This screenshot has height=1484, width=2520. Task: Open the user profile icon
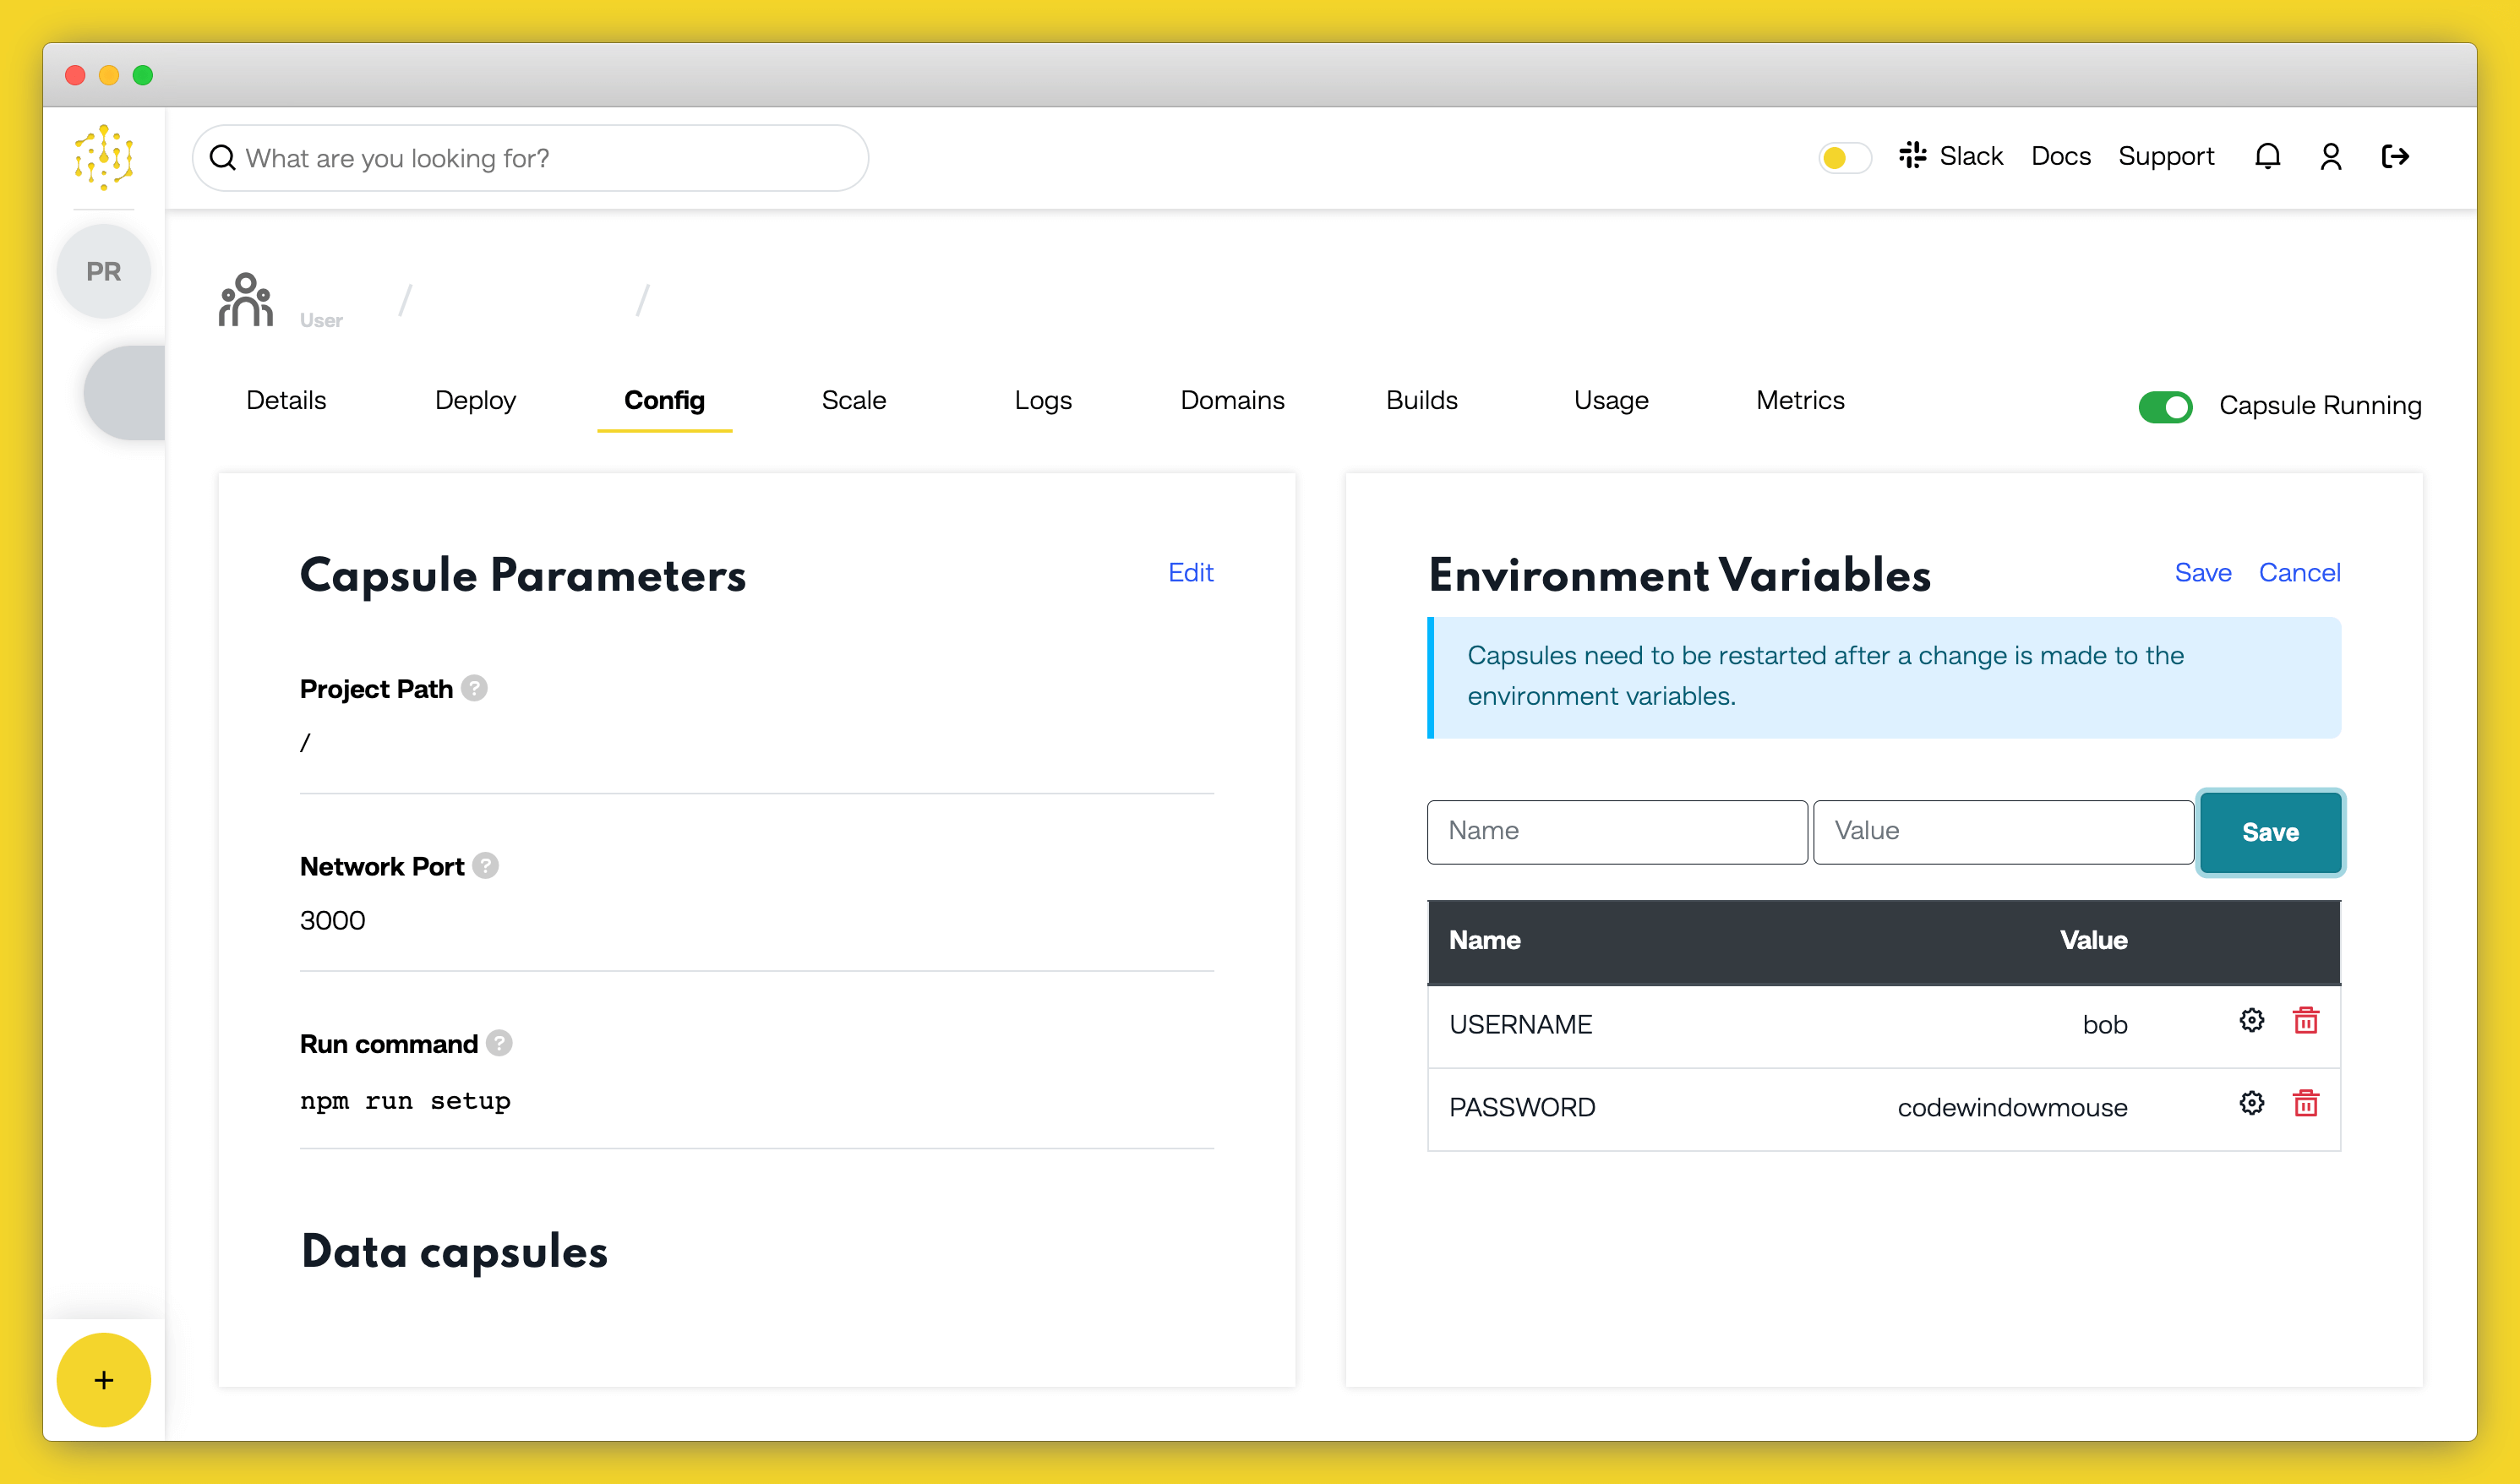2331,156
